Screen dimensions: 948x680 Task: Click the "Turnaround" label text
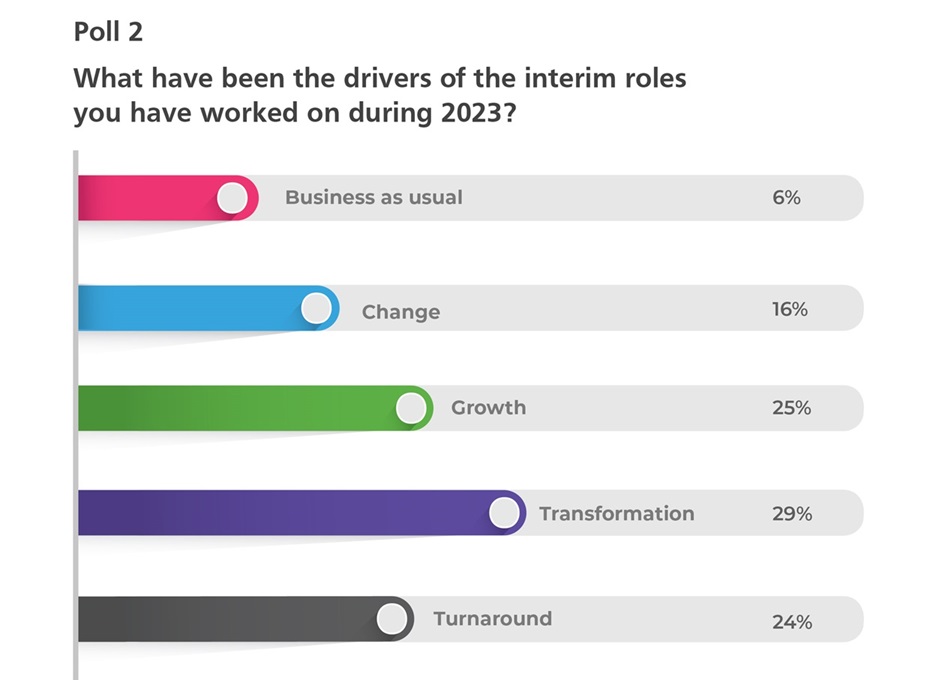click(x=492, y=618)
